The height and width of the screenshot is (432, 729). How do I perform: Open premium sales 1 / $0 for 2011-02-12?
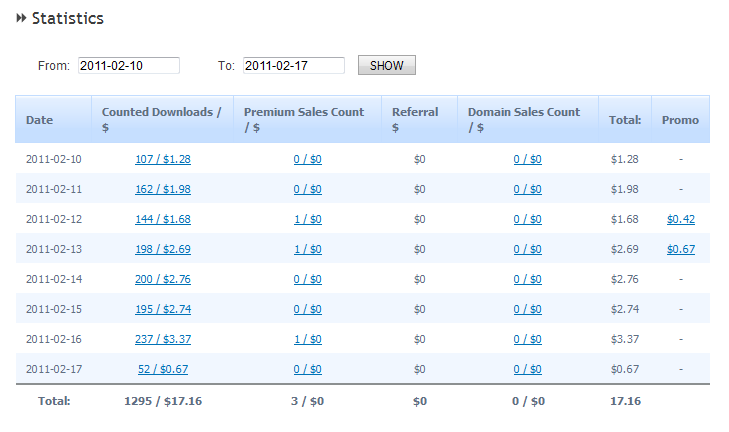tap(308, 219)
